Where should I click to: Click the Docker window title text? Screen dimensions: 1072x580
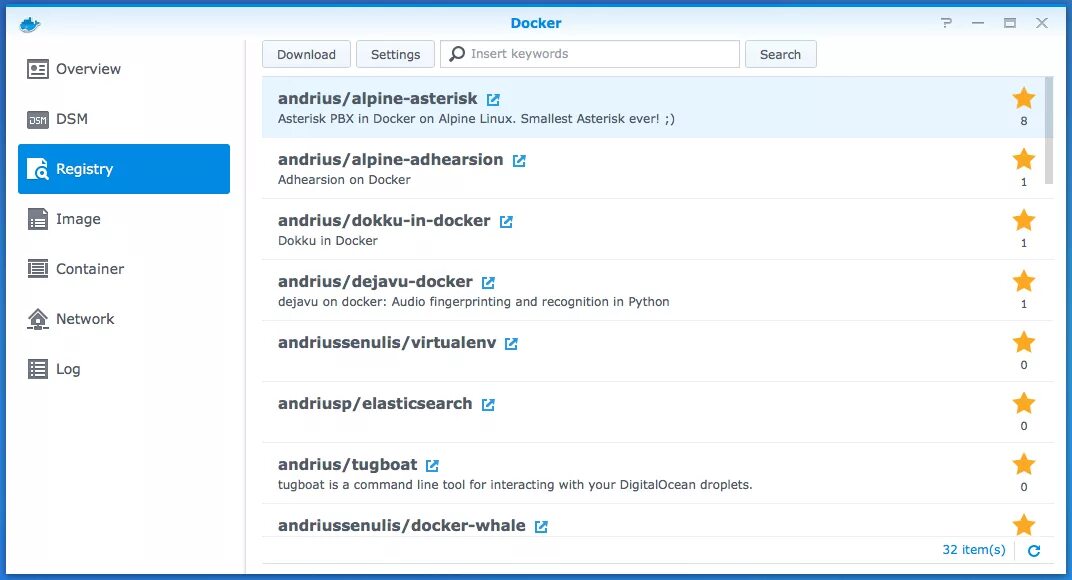[x=536, y=23]
